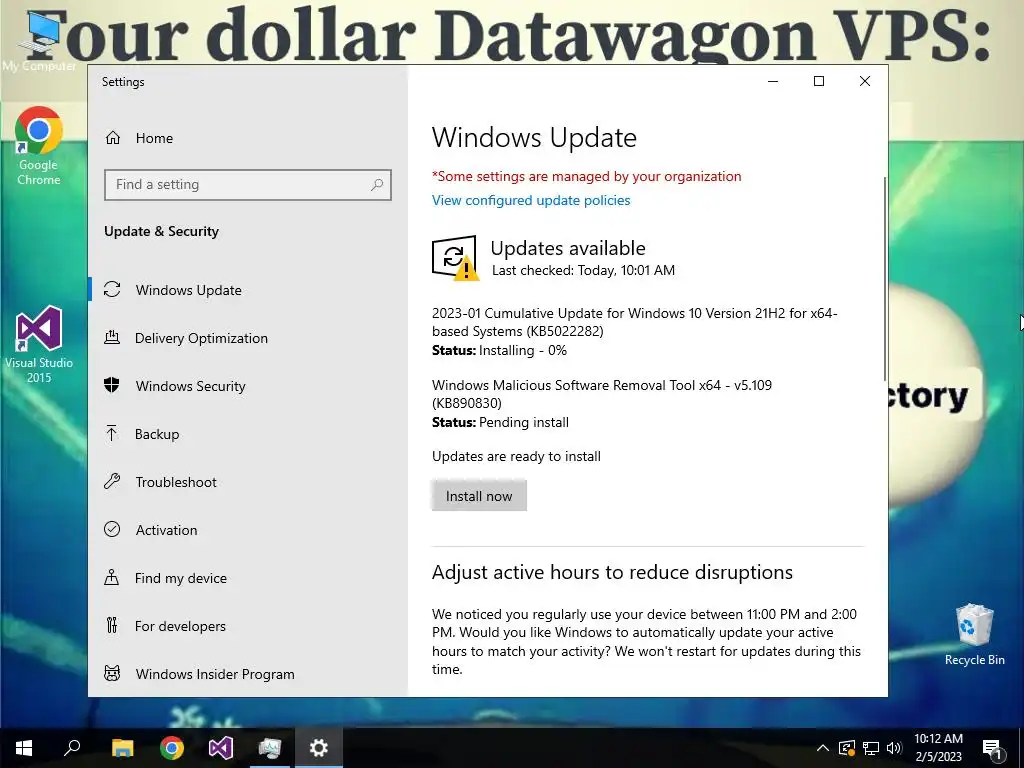Select Activation in sidebar

(166, 530)
